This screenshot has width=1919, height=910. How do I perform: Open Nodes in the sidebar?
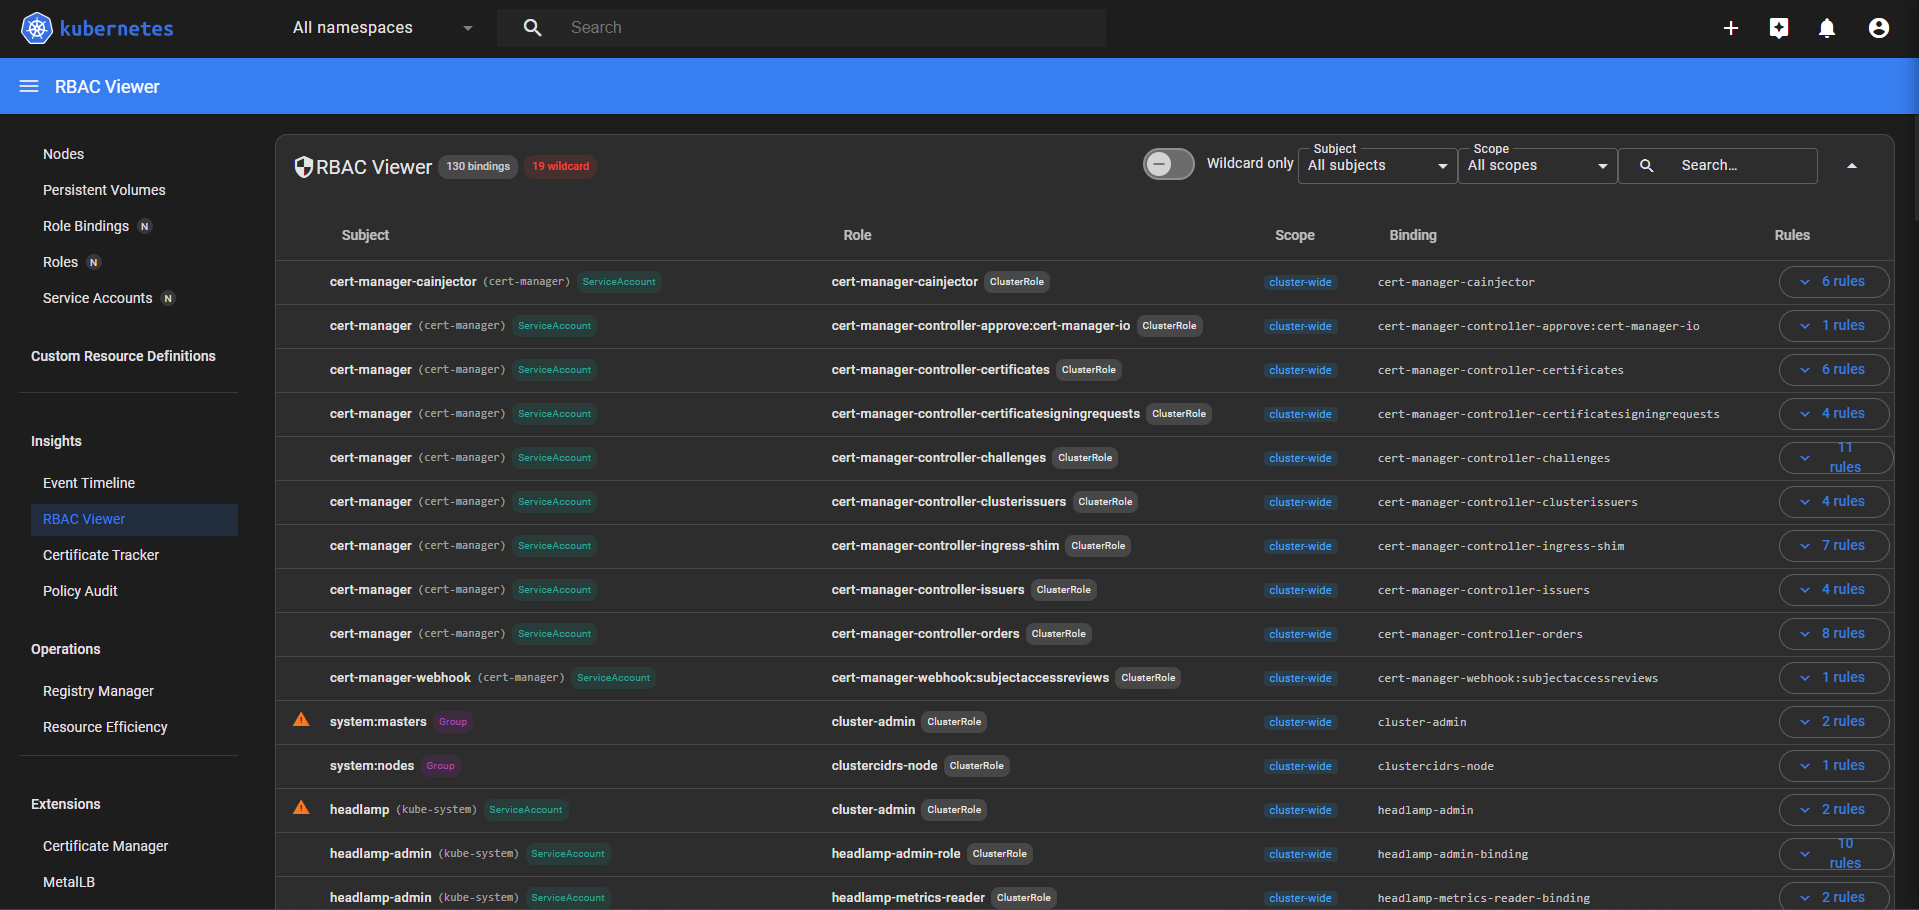pyautogui.click(x=63, y=154)
